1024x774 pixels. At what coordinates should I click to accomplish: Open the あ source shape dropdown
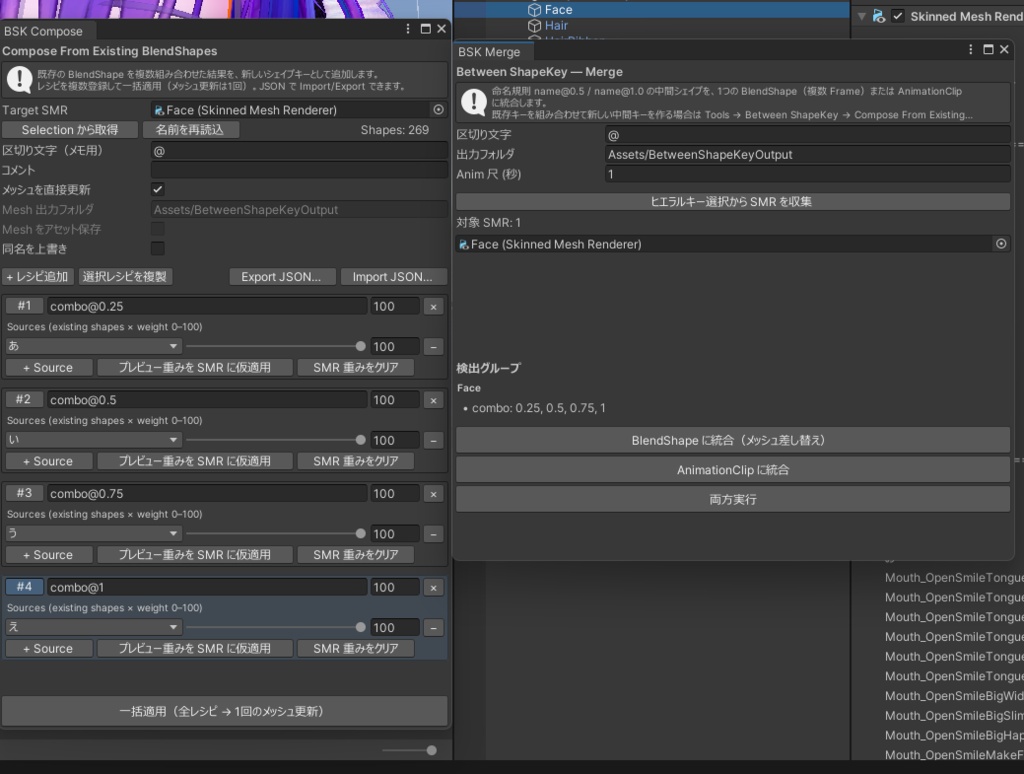point(93,346)
